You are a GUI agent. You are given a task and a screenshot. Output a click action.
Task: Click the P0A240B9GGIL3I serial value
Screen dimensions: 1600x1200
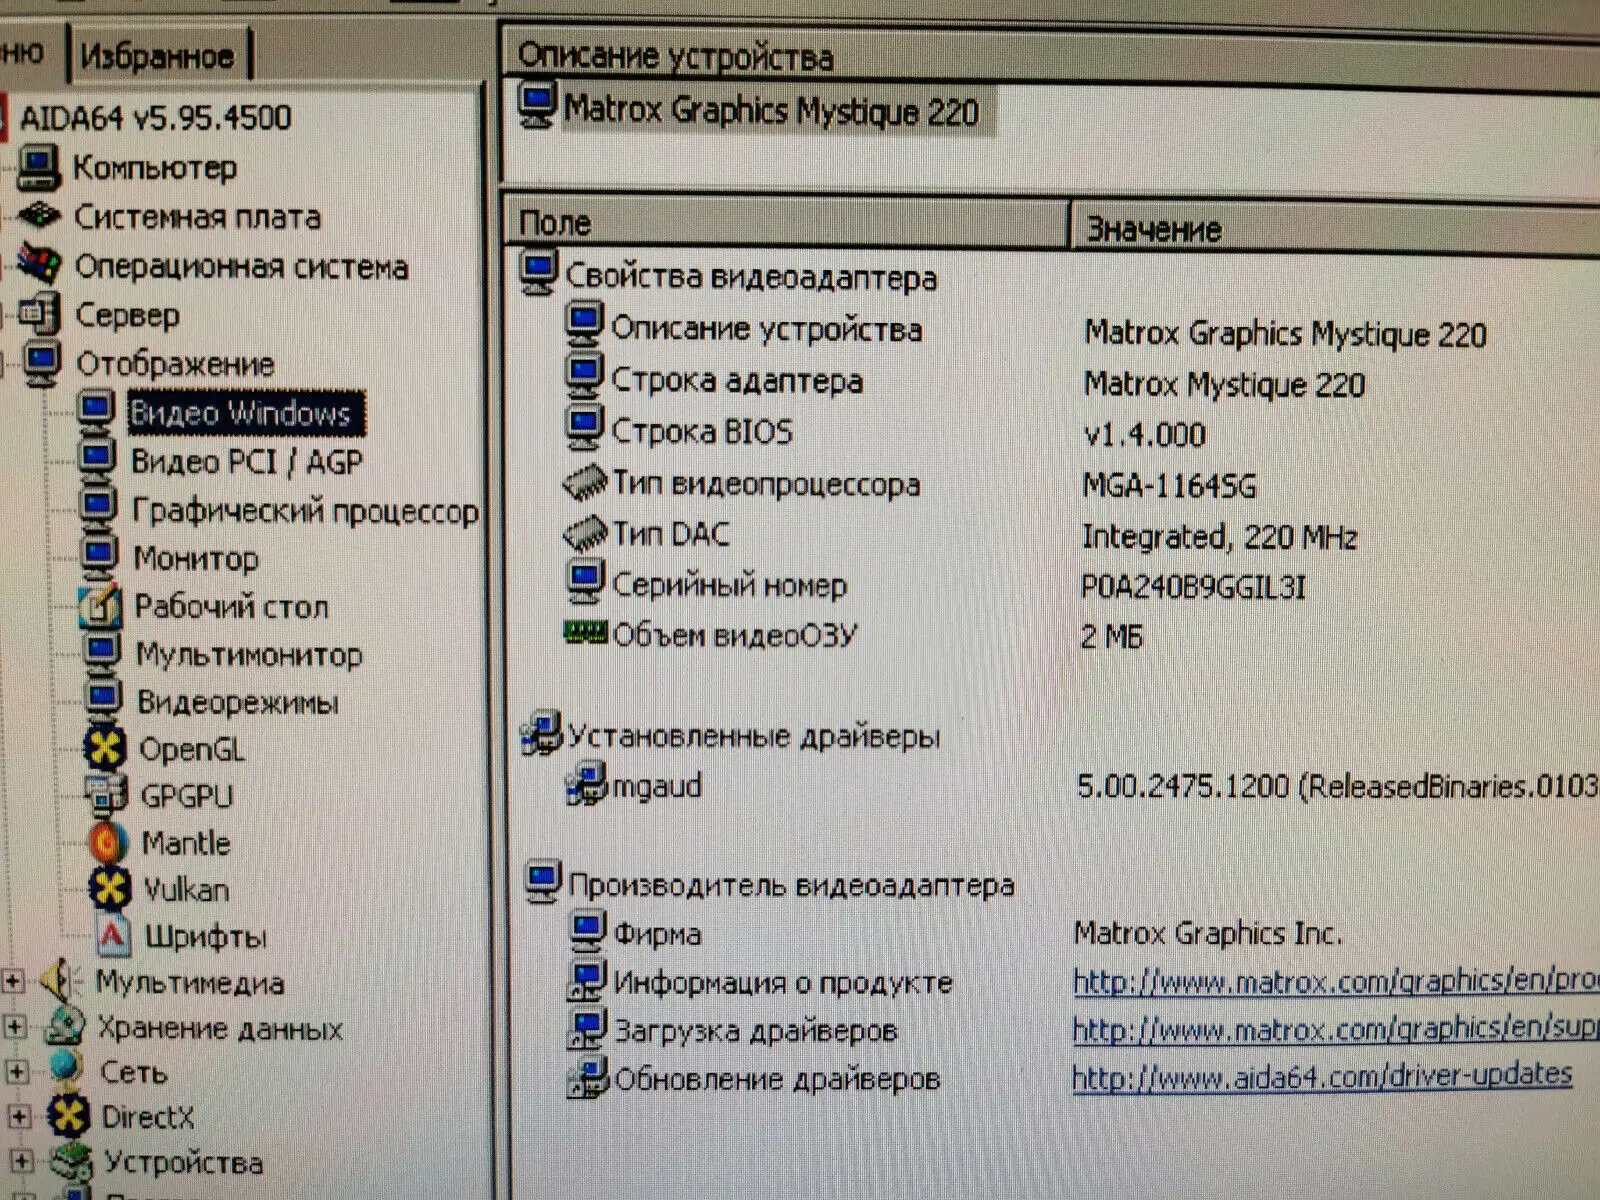point(1193,587)
